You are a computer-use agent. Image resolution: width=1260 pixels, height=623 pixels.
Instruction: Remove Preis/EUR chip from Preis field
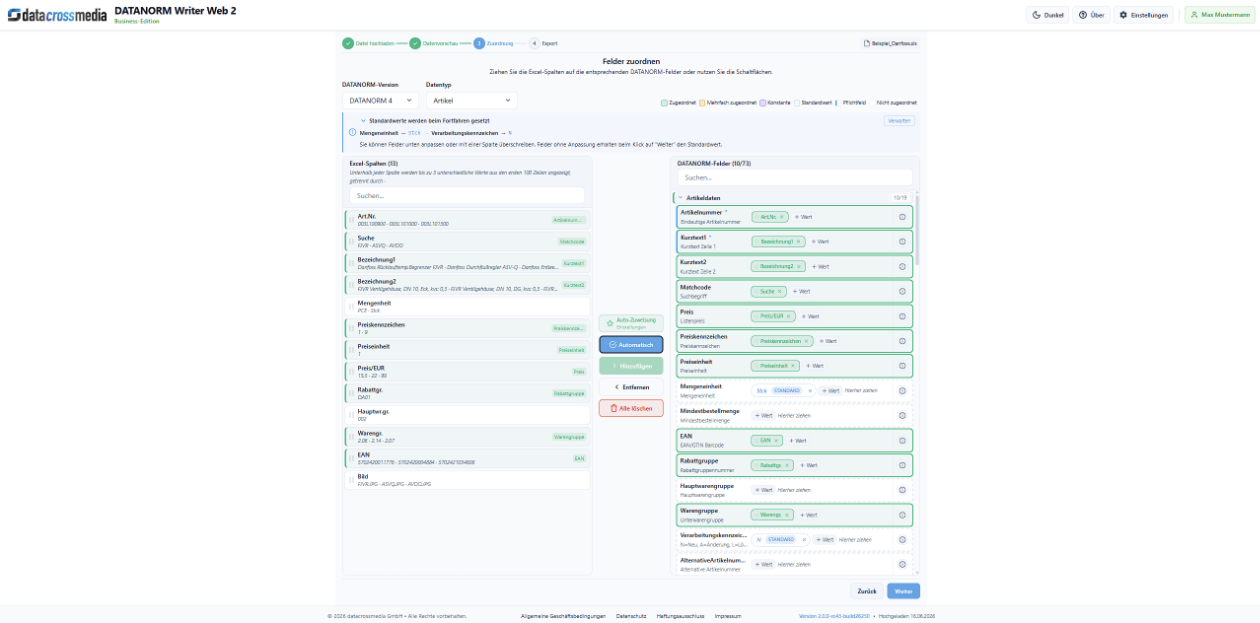[x=788, y=316]
